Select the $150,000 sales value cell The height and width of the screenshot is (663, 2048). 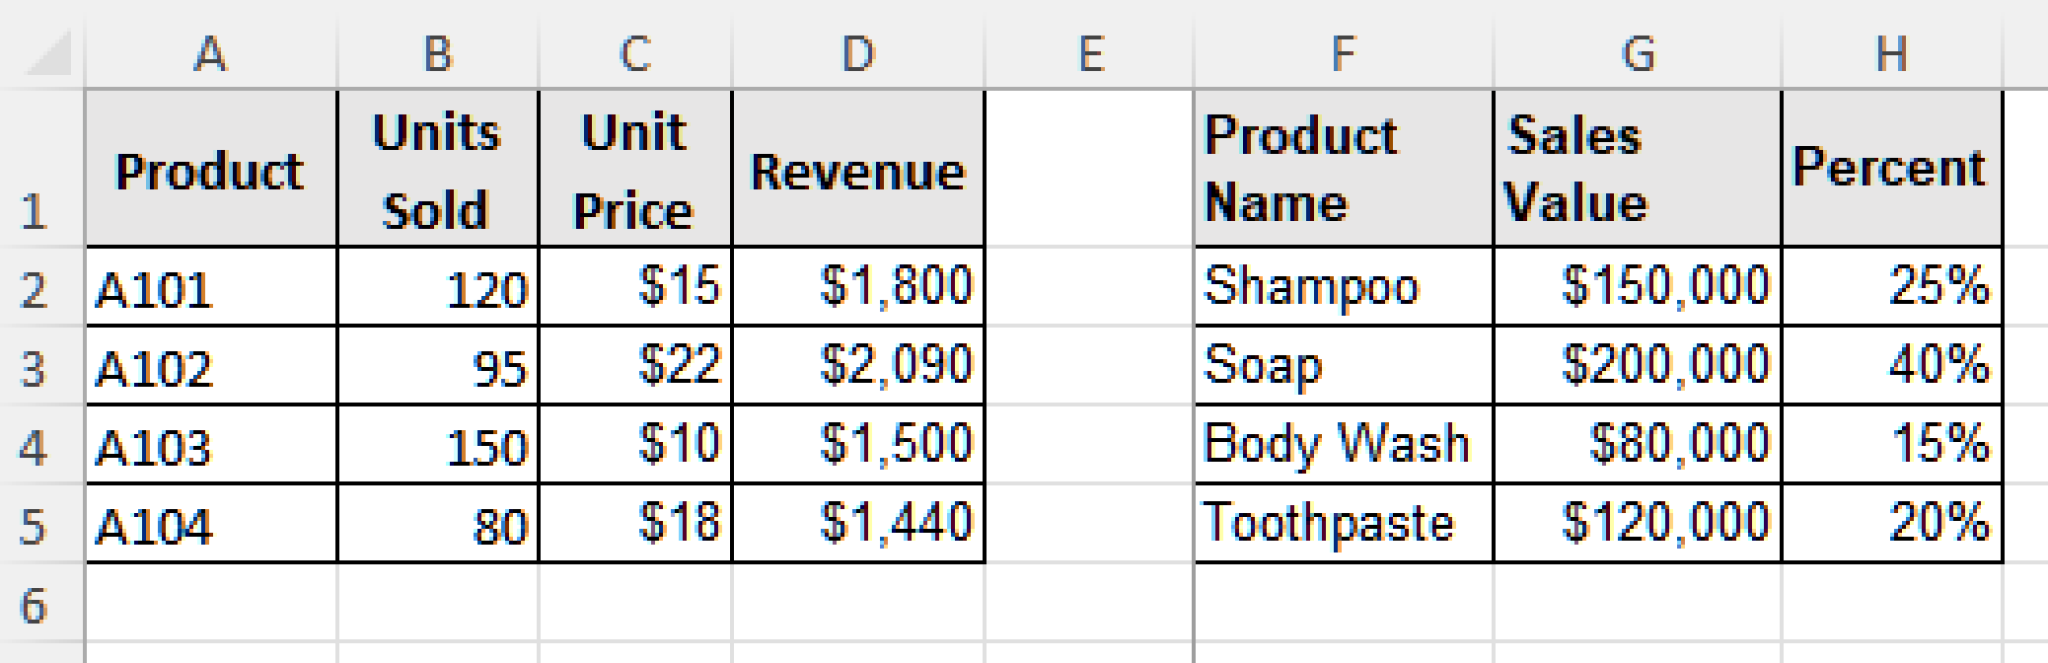pyautogui.click(x=1635, y=287)
